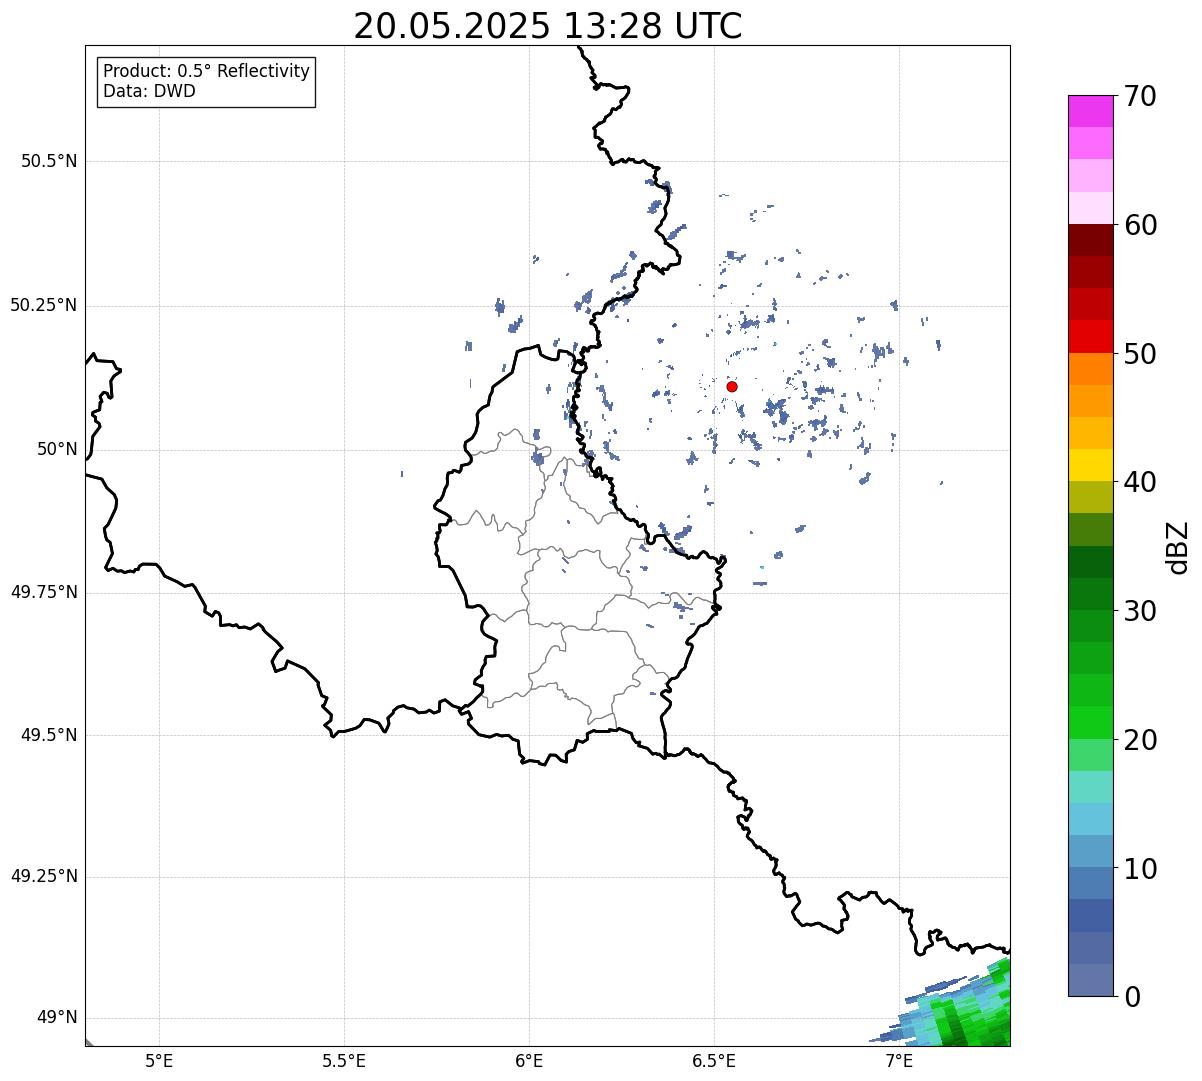
Task: Click the dBZ colorbar axis label
Action: (x=1178, y=547)
